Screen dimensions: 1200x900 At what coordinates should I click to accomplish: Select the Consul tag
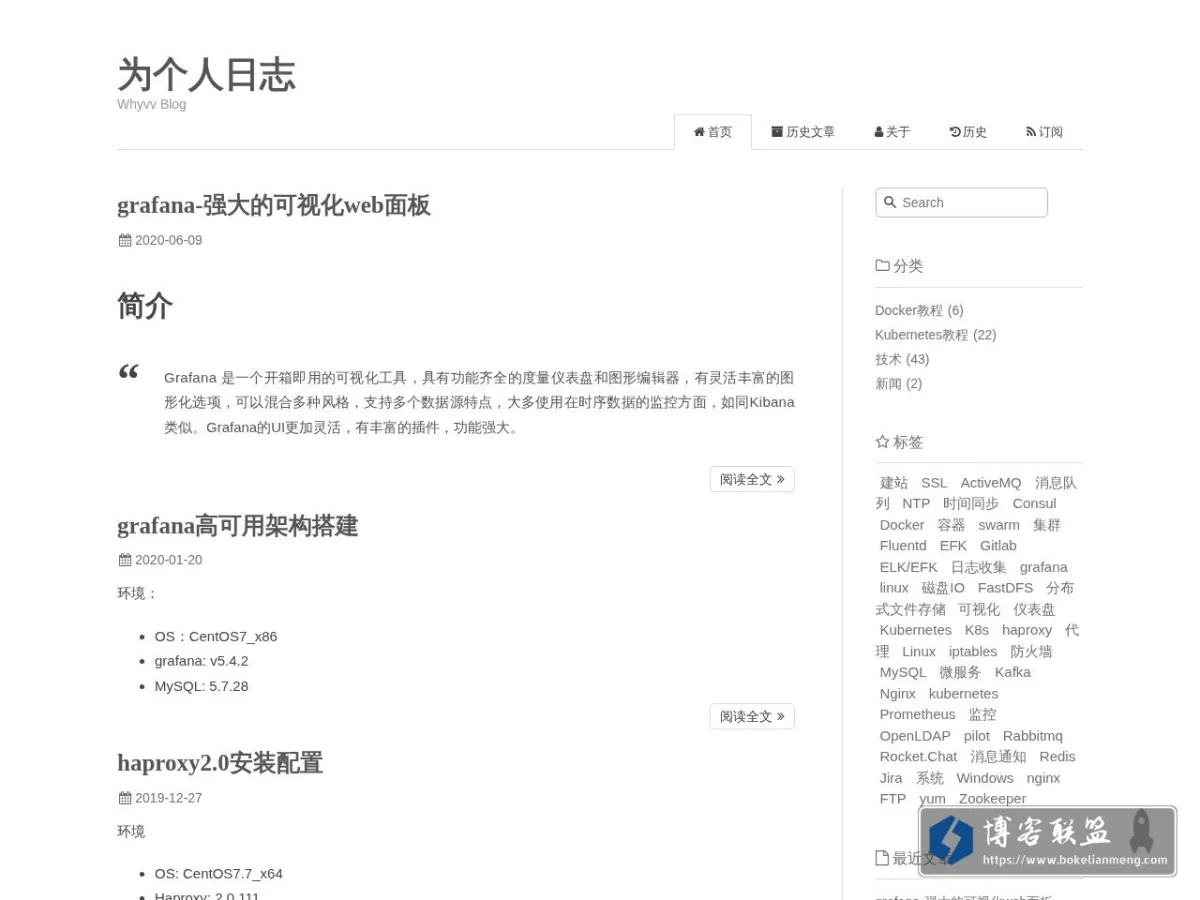coord(1034,503)
